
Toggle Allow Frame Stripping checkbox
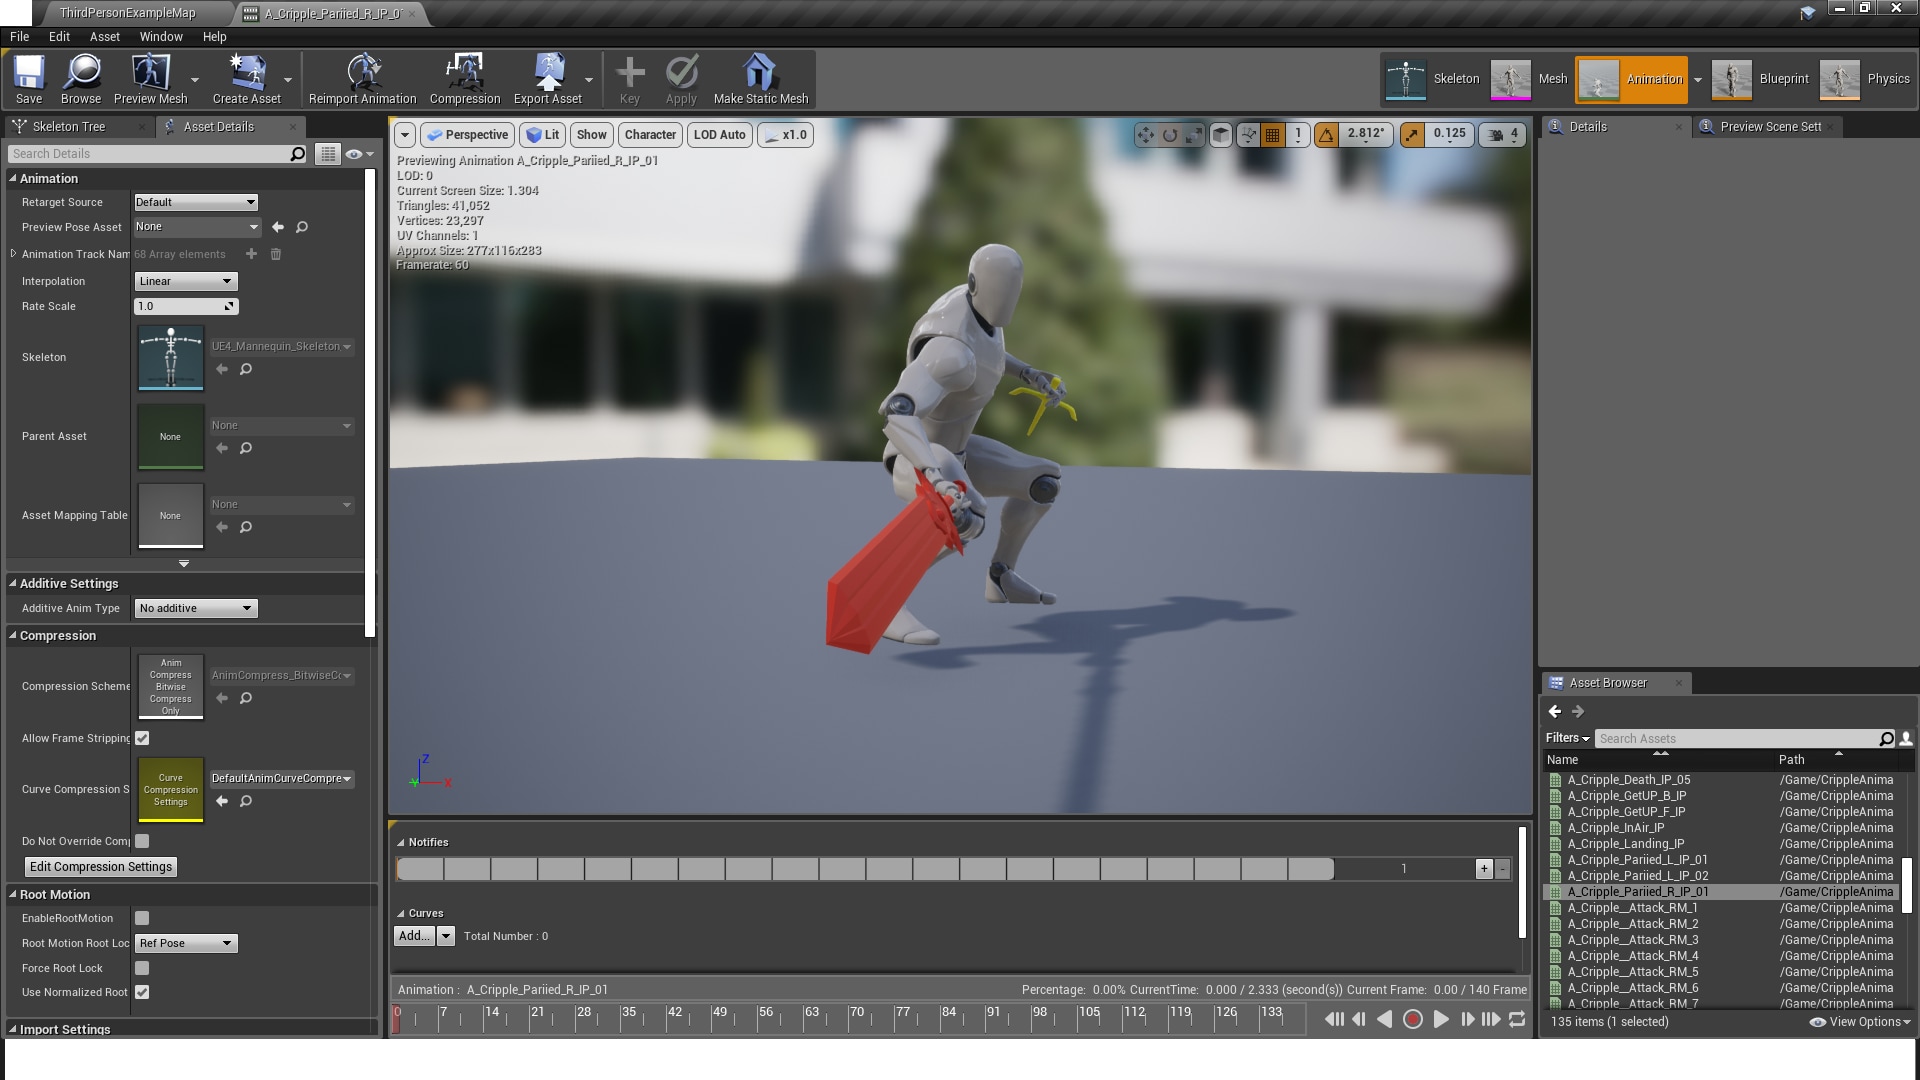(x=142, y=738)
